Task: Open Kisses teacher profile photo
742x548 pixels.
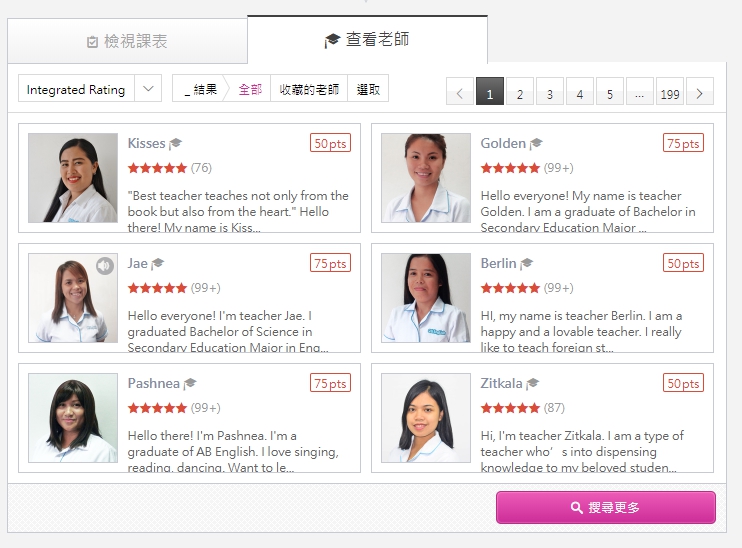Action: [x=73, y=178]
